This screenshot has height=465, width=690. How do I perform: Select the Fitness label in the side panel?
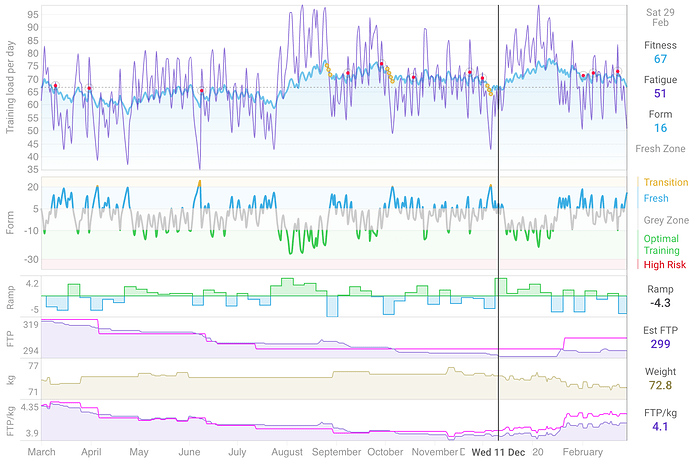660,45
